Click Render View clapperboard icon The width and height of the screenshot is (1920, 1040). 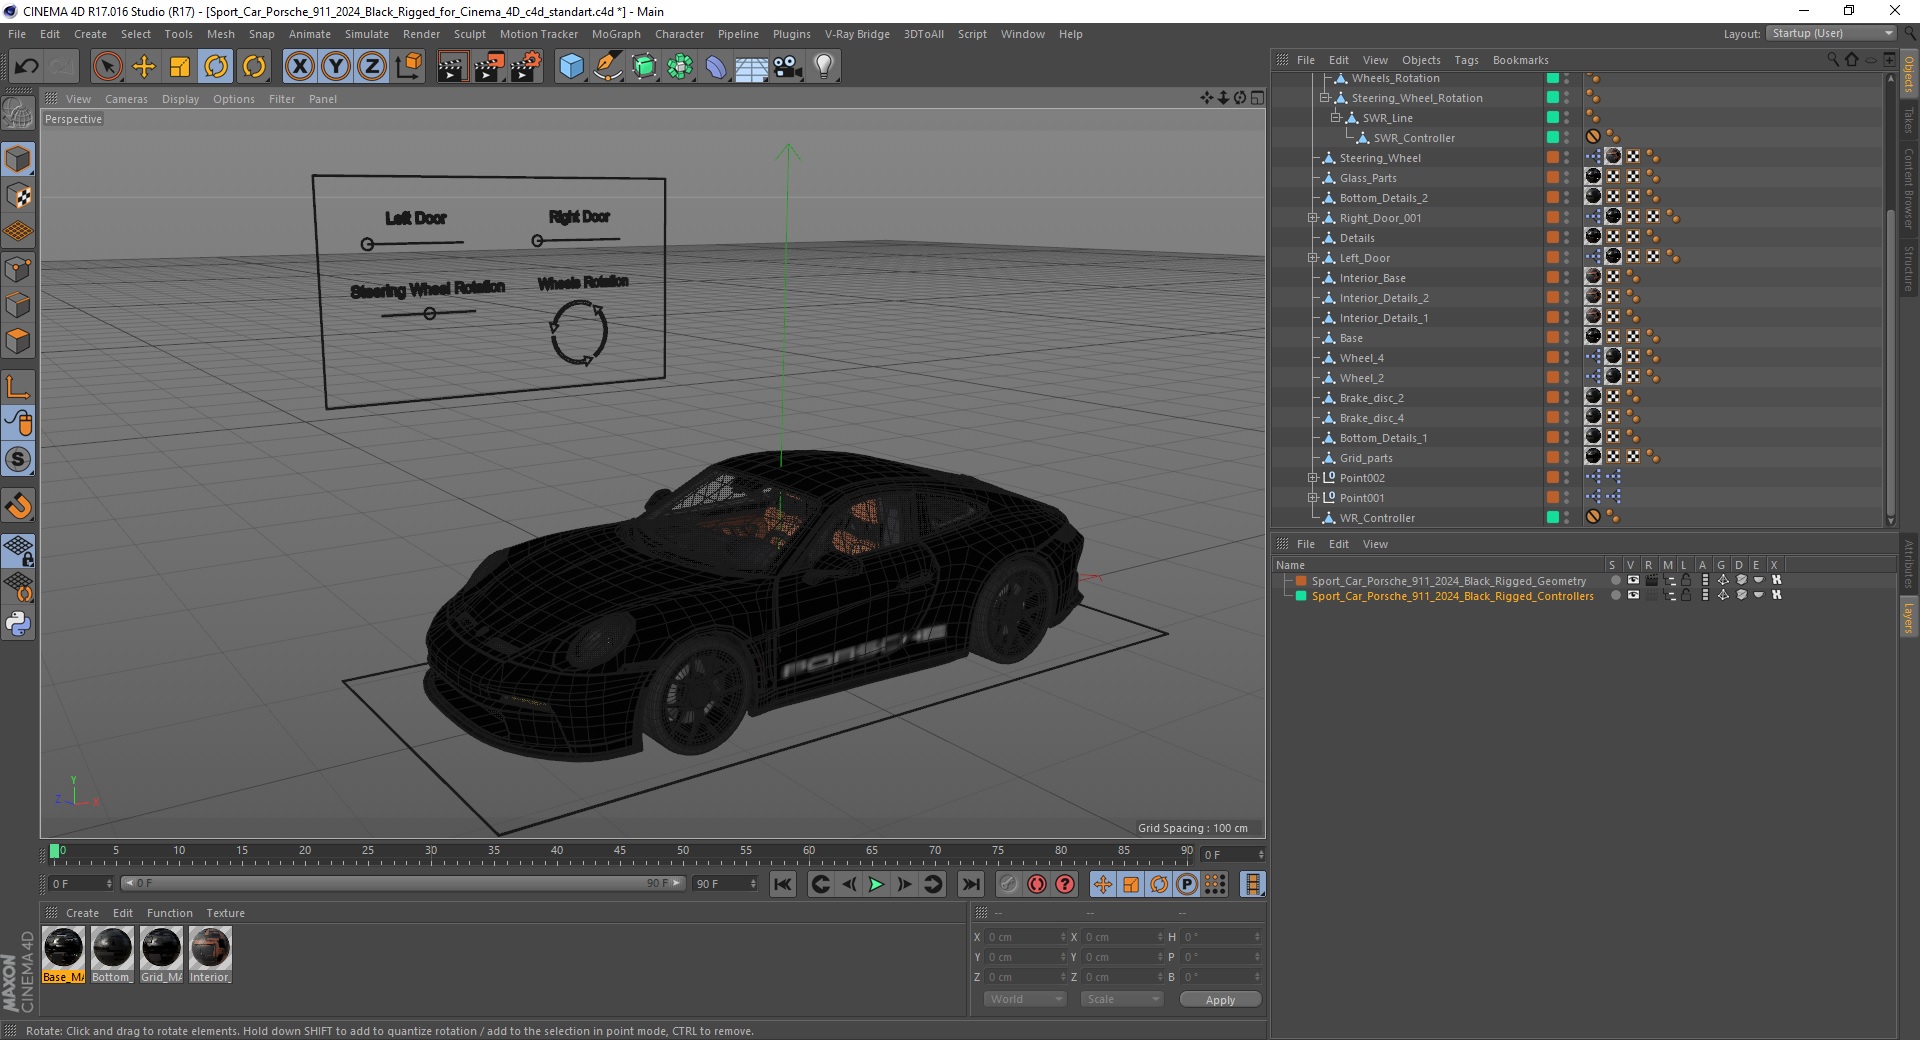point(452,67)
